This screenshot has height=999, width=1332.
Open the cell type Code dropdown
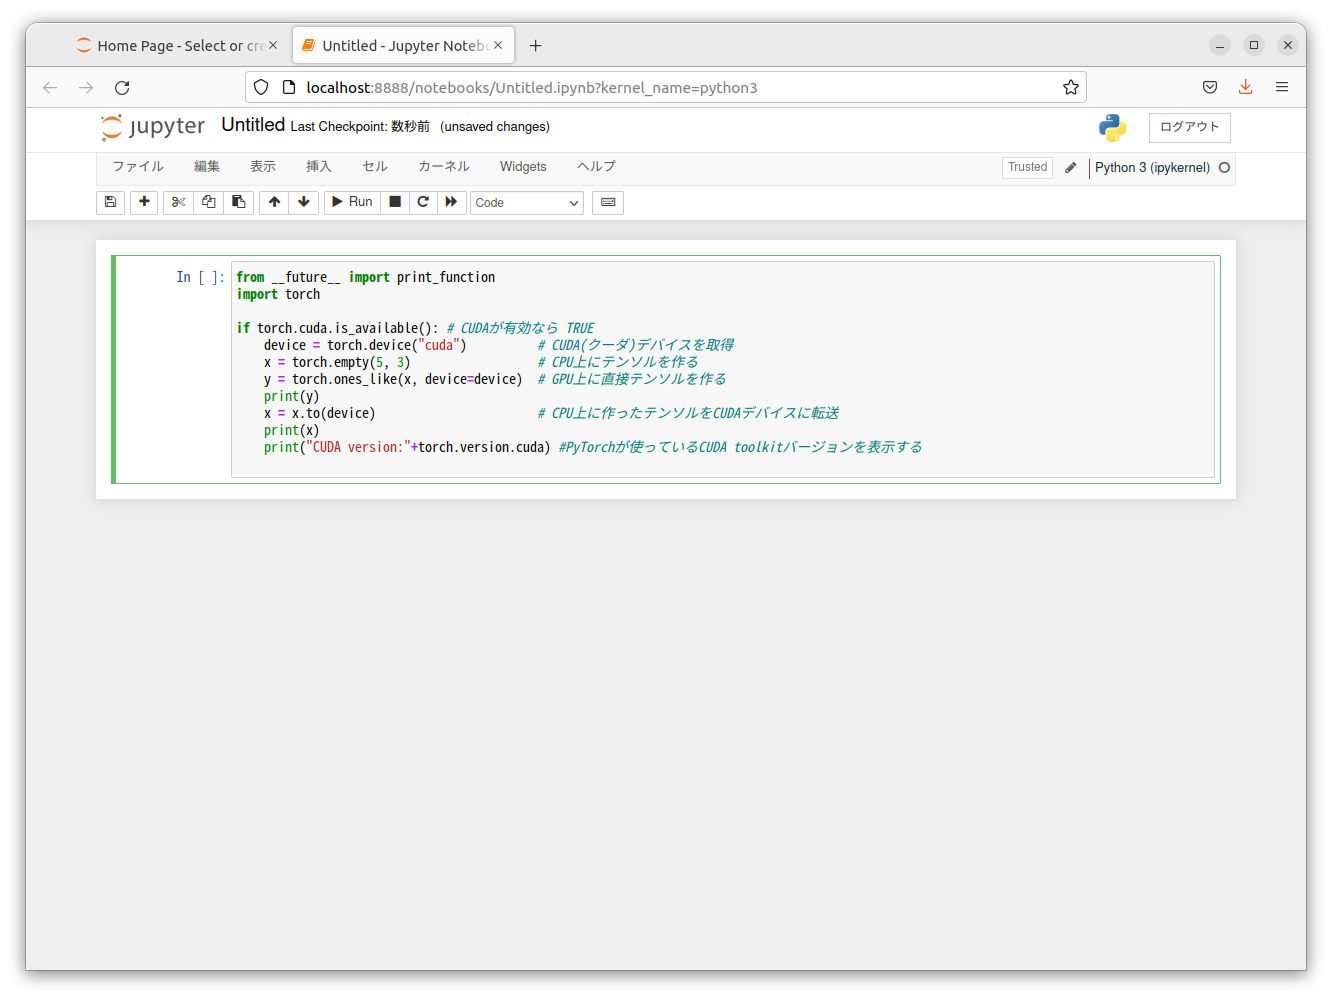(x=527, y=203)
